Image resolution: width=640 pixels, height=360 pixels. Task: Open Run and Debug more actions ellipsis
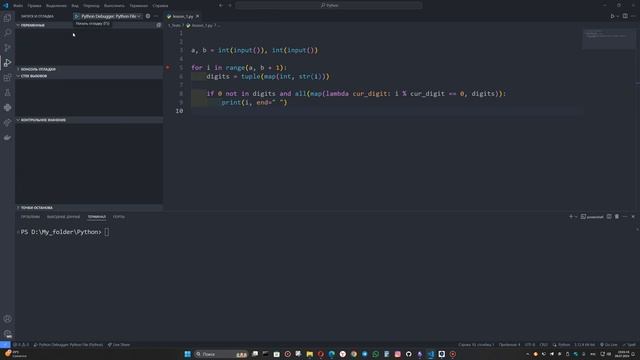[x=156, y=16]
